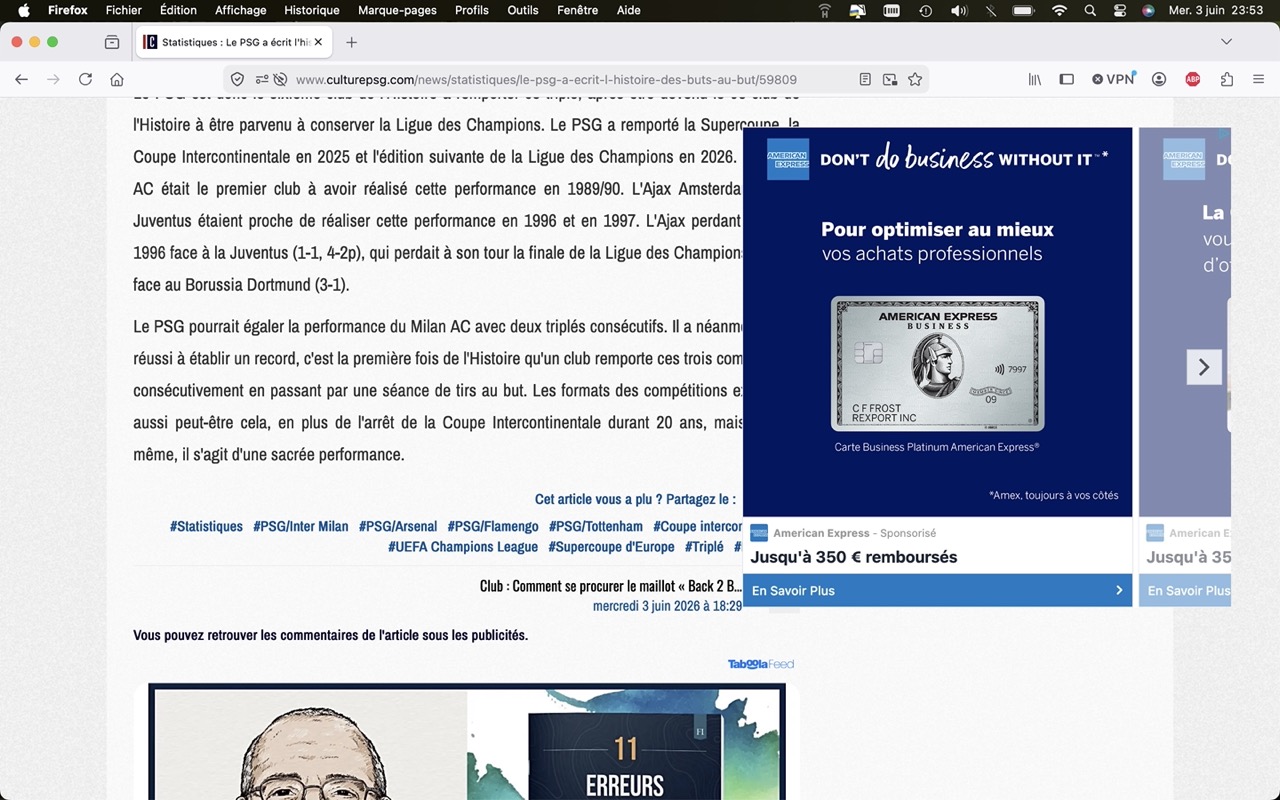Open the Wi-Fi status menu

pos(1059,11)
